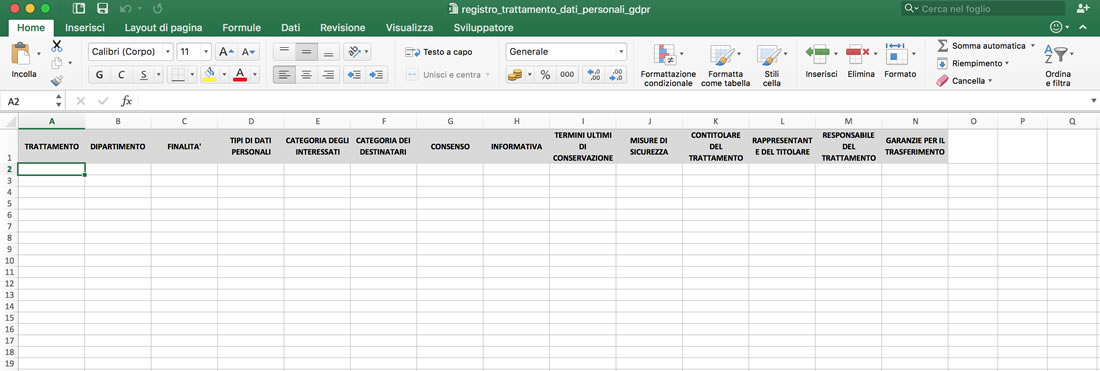Image resolution: width=1100 pixels, height=371 pixels.
Task: Toggle italic C formatting
Action: (x=121, y=74)
